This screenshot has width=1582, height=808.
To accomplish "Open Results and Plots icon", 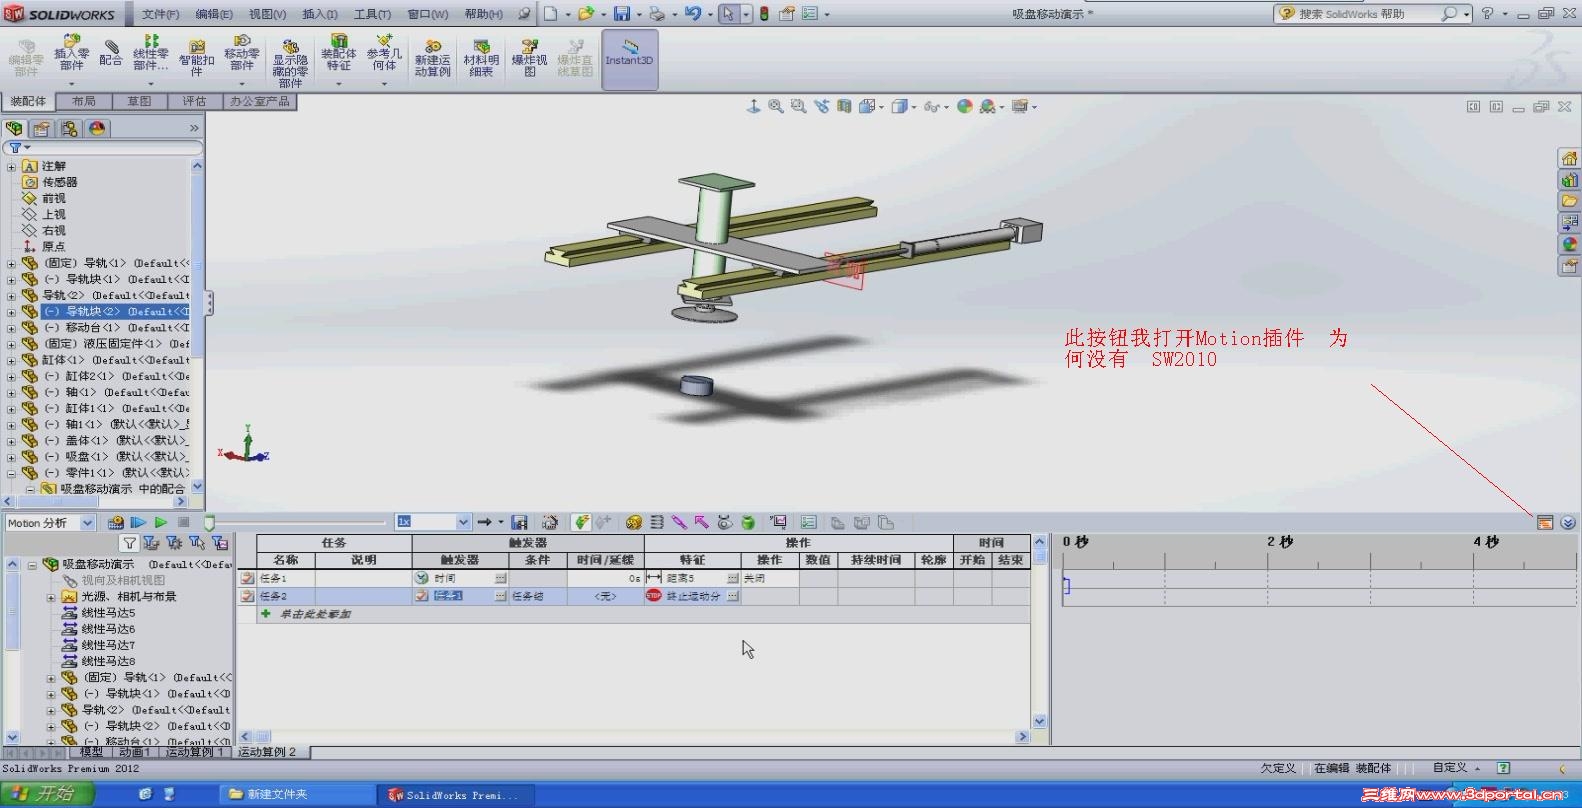I will (x=778, y=522).
